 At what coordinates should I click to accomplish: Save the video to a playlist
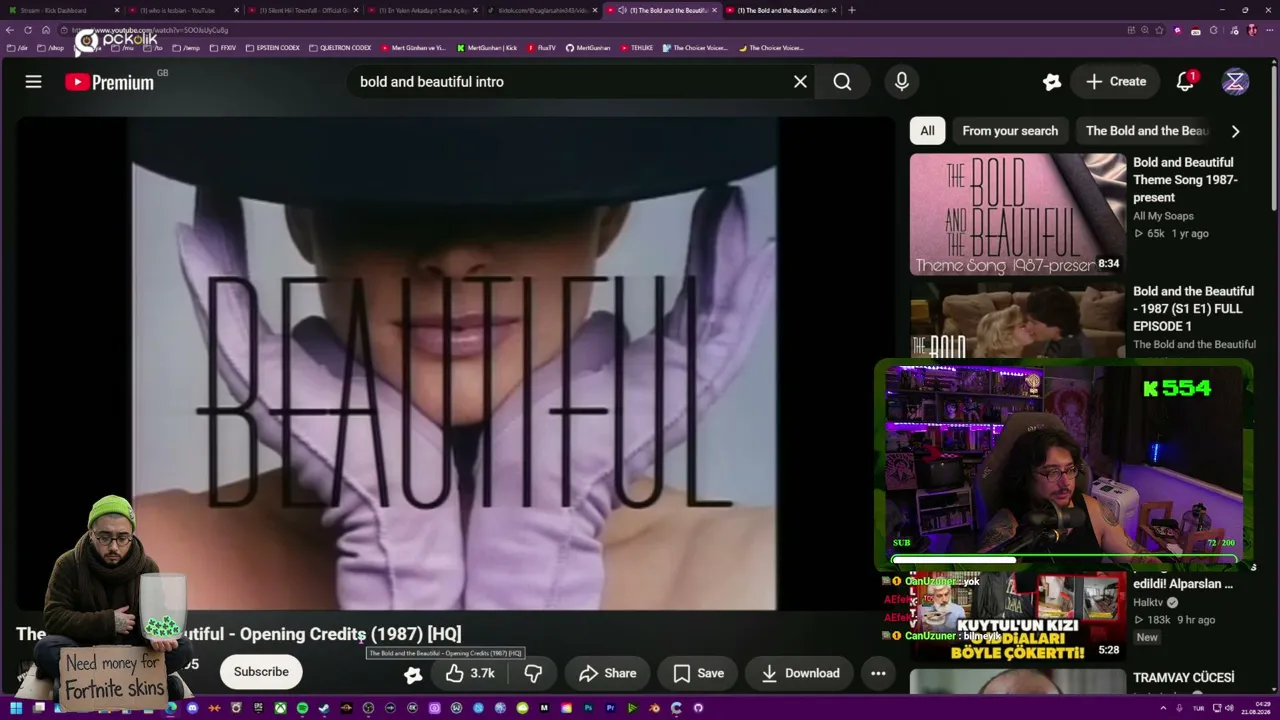(x=698, y=673)
